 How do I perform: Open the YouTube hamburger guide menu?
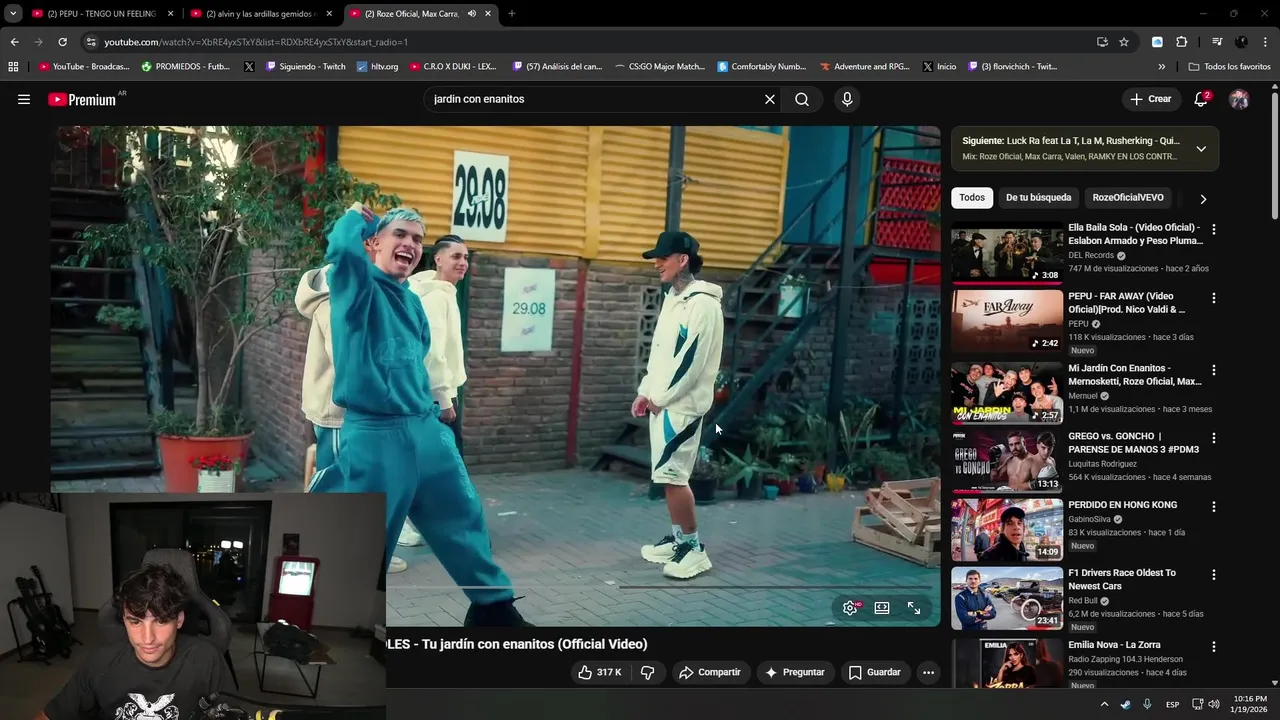[24, 99]
